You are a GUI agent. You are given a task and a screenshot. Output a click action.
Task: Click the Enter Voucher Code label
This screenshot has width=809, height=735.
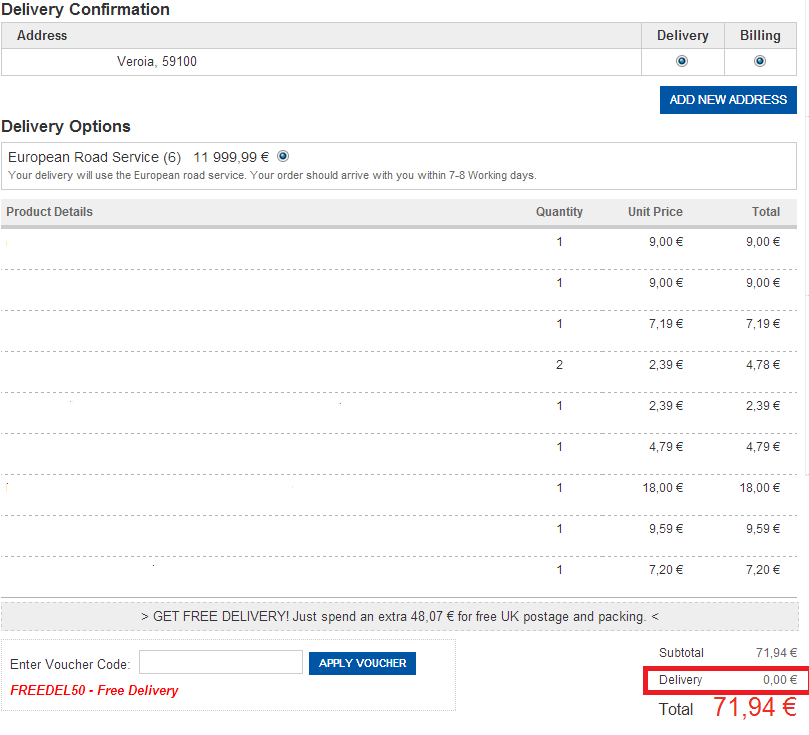click(70, 664)
